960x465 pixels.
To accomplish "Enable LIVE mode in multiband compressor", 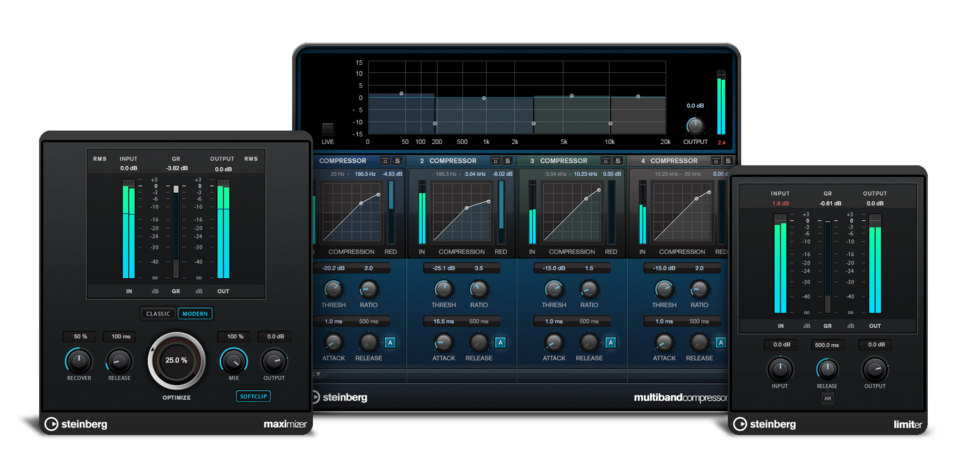I will [328, 129].
